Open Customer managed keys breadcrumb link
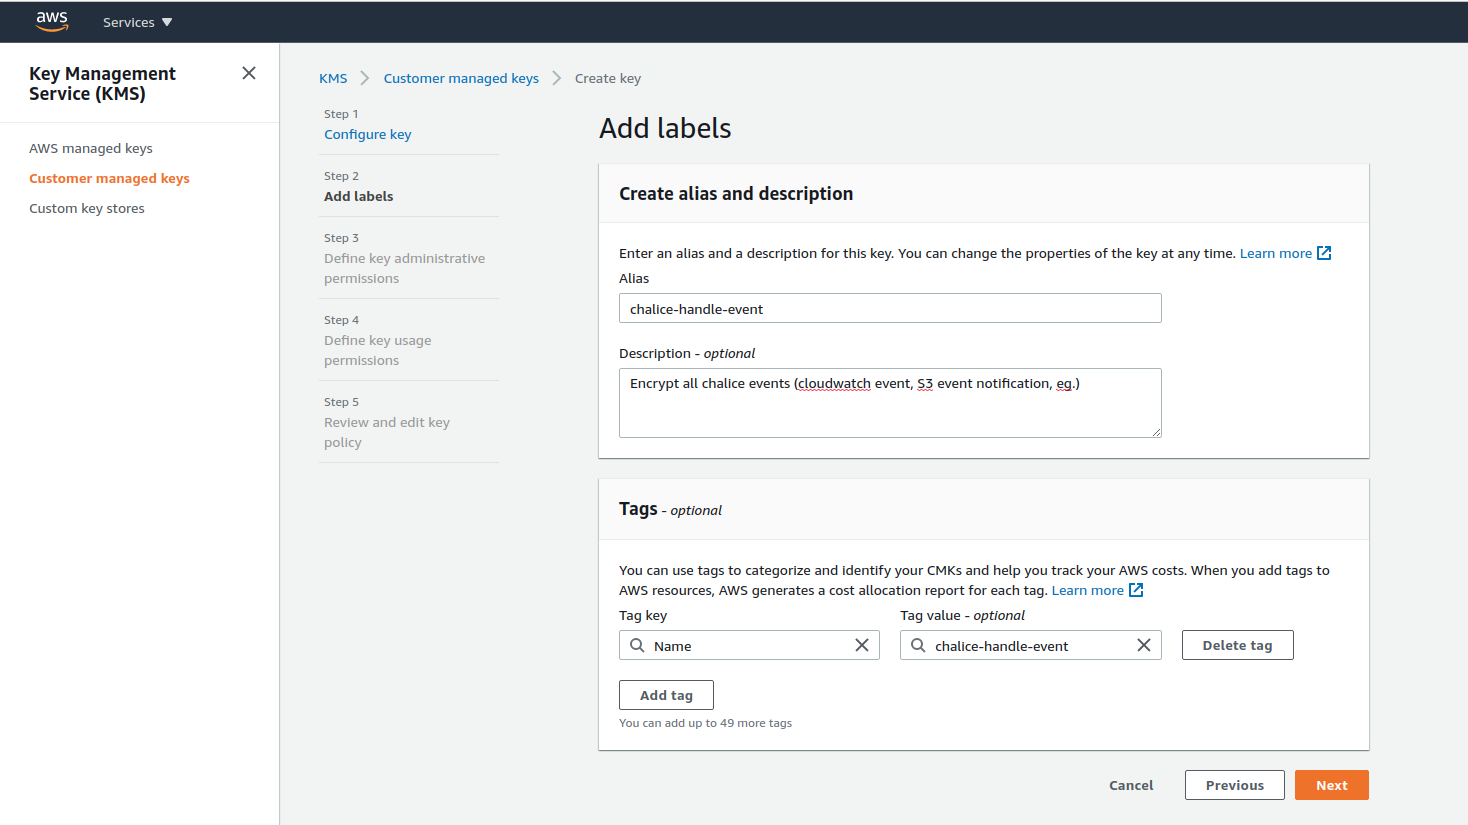The height and width of the screenshot is (825, 1468). coord(461,78)
